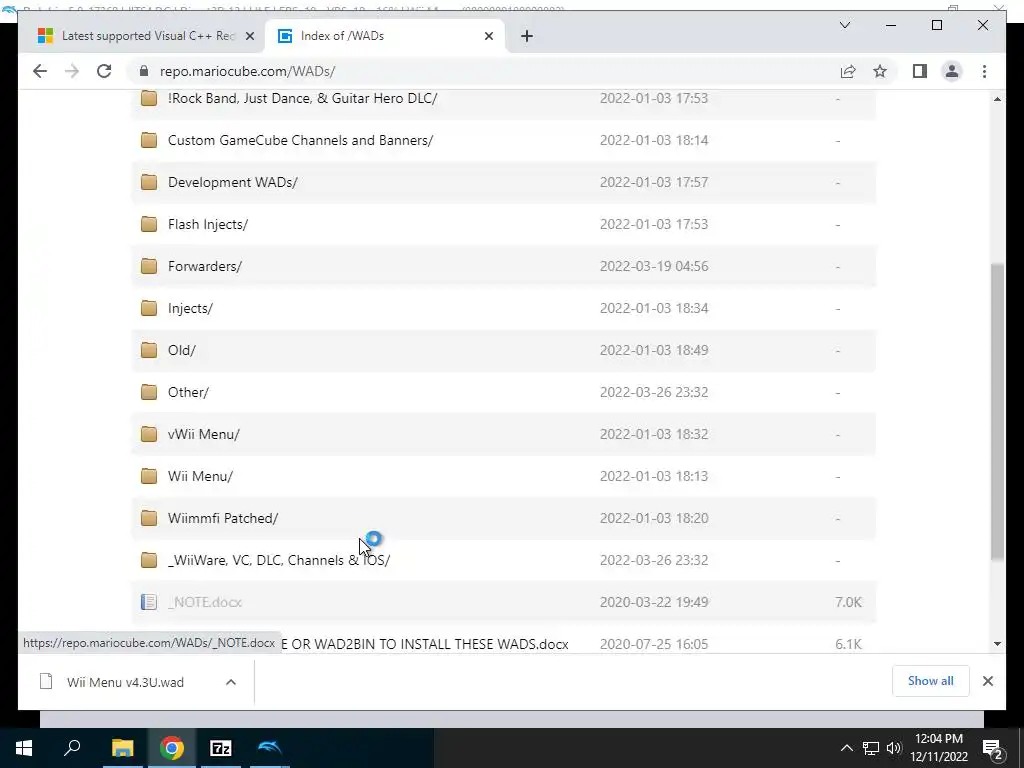The image size is (1024, 768).
Task: Go back to the previous page
Action: point(40,71)
